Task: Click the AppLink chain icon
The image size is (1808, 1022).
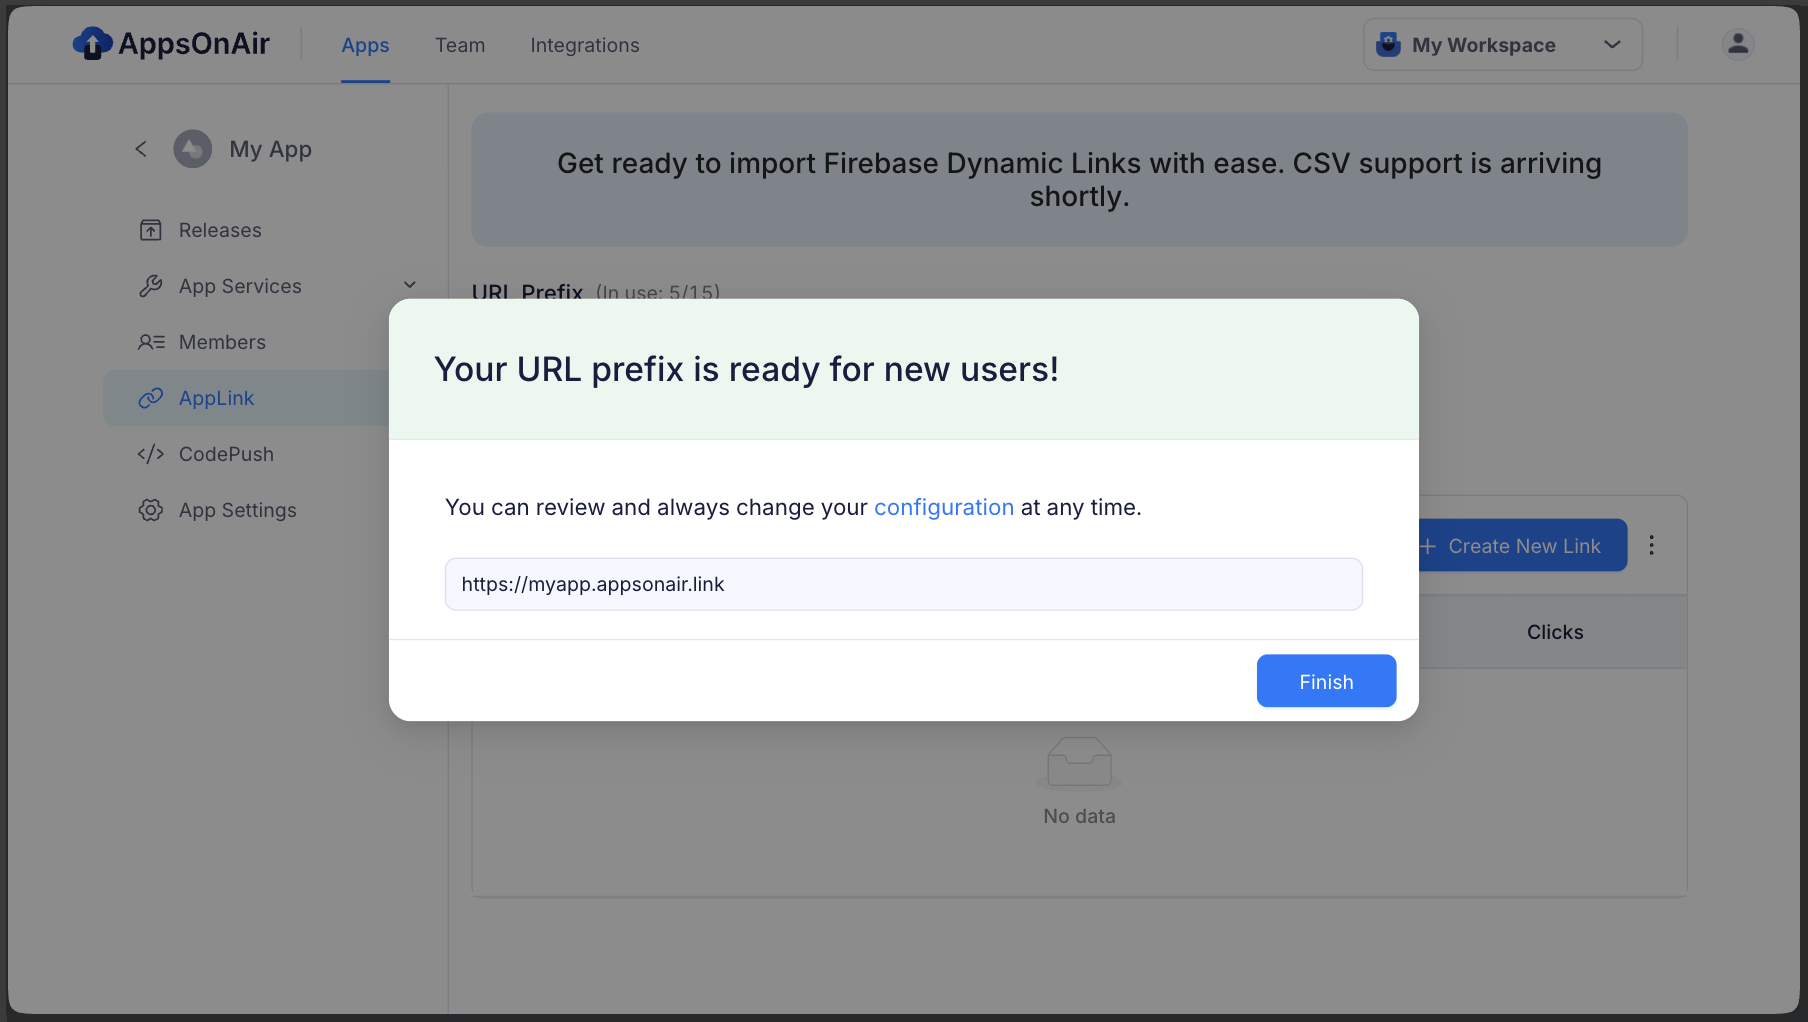Action: click(x=150, y=398)
